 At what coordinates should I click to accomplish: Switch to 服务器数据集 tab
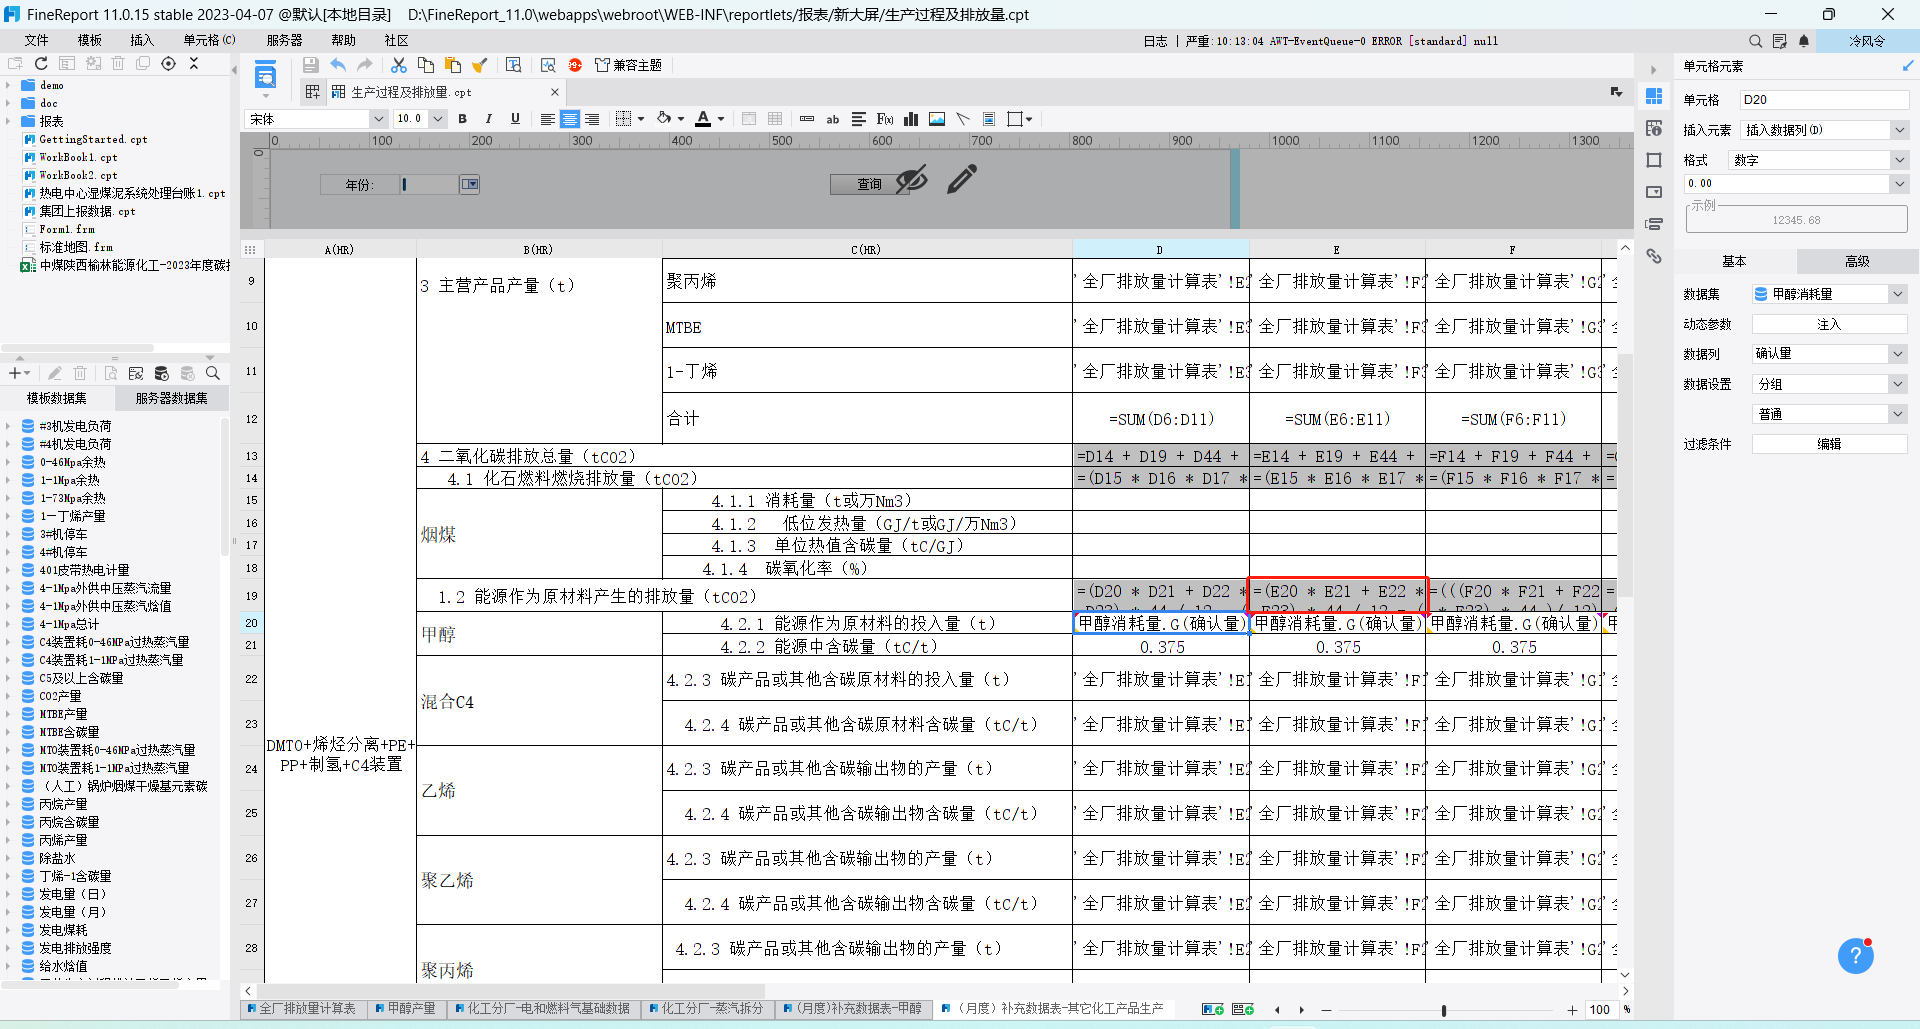coord(171,398)
